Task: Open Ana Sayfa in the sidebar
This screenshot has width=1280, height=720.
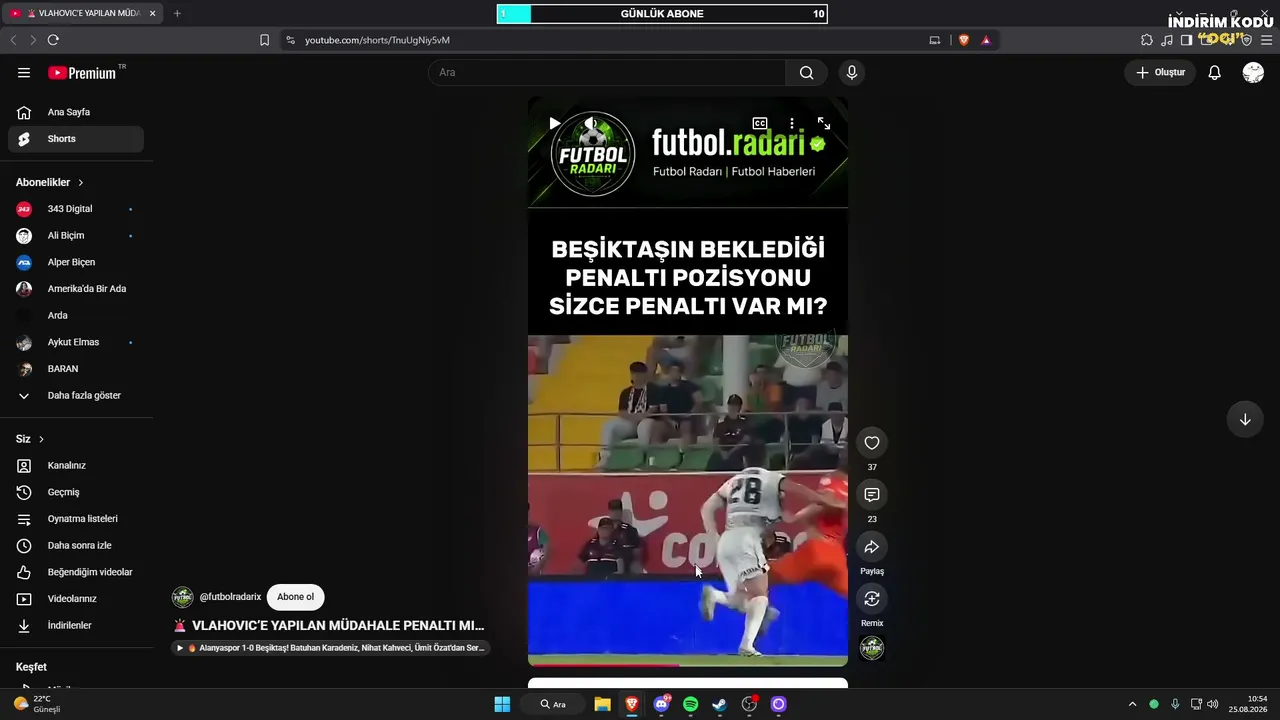Action: tap(76, 112)
